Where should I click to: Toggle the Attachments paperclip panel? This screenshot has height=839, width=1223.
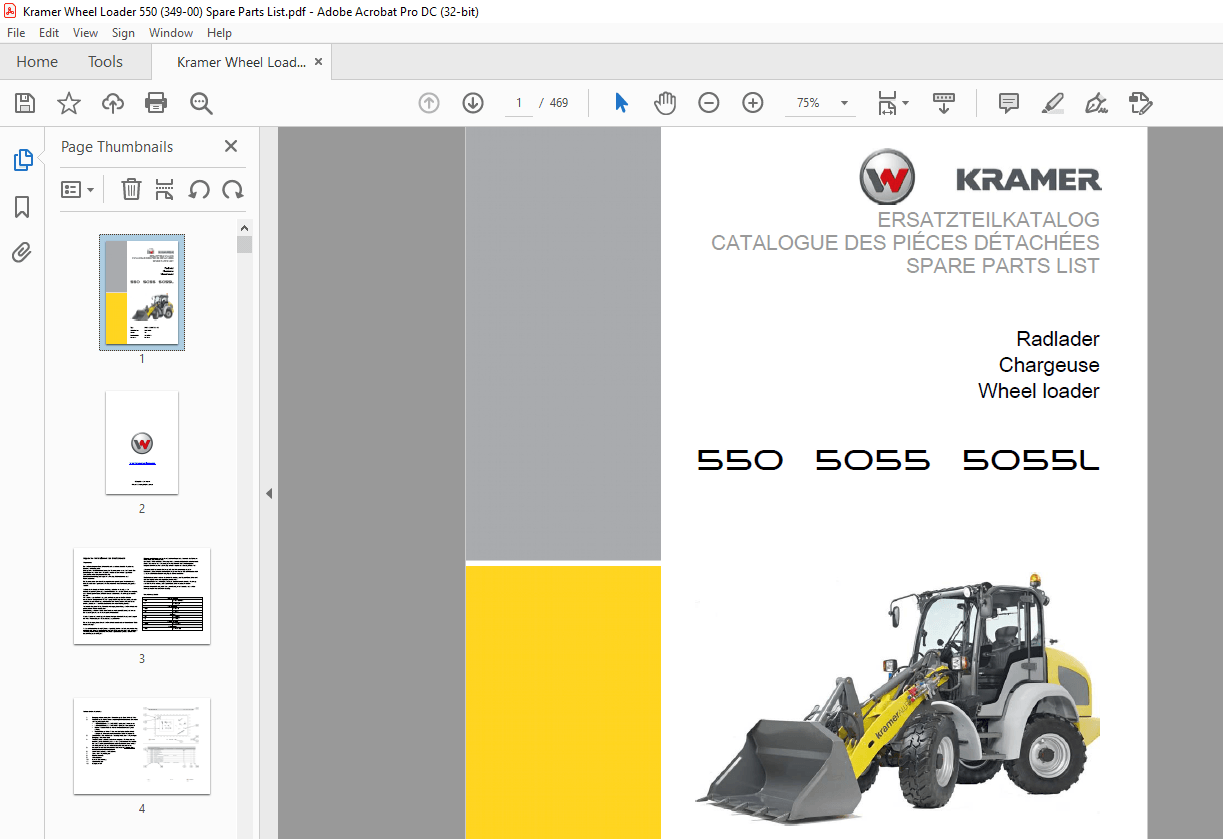coord(22,252)
